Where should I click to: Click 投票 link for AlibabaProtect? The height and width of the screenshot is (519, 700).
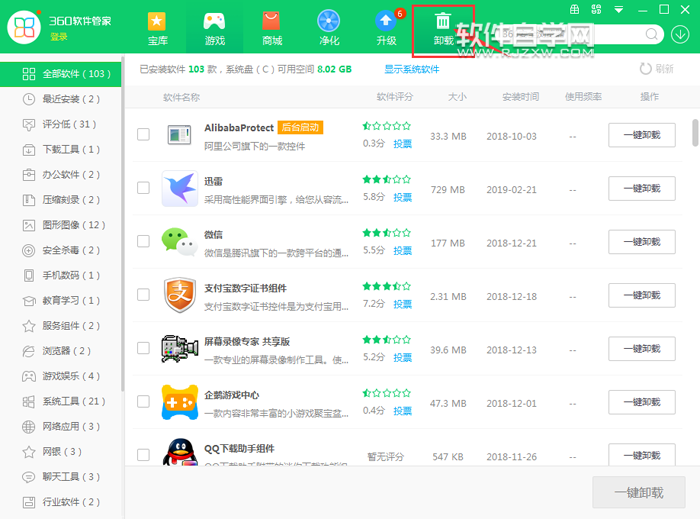[402, 144]
